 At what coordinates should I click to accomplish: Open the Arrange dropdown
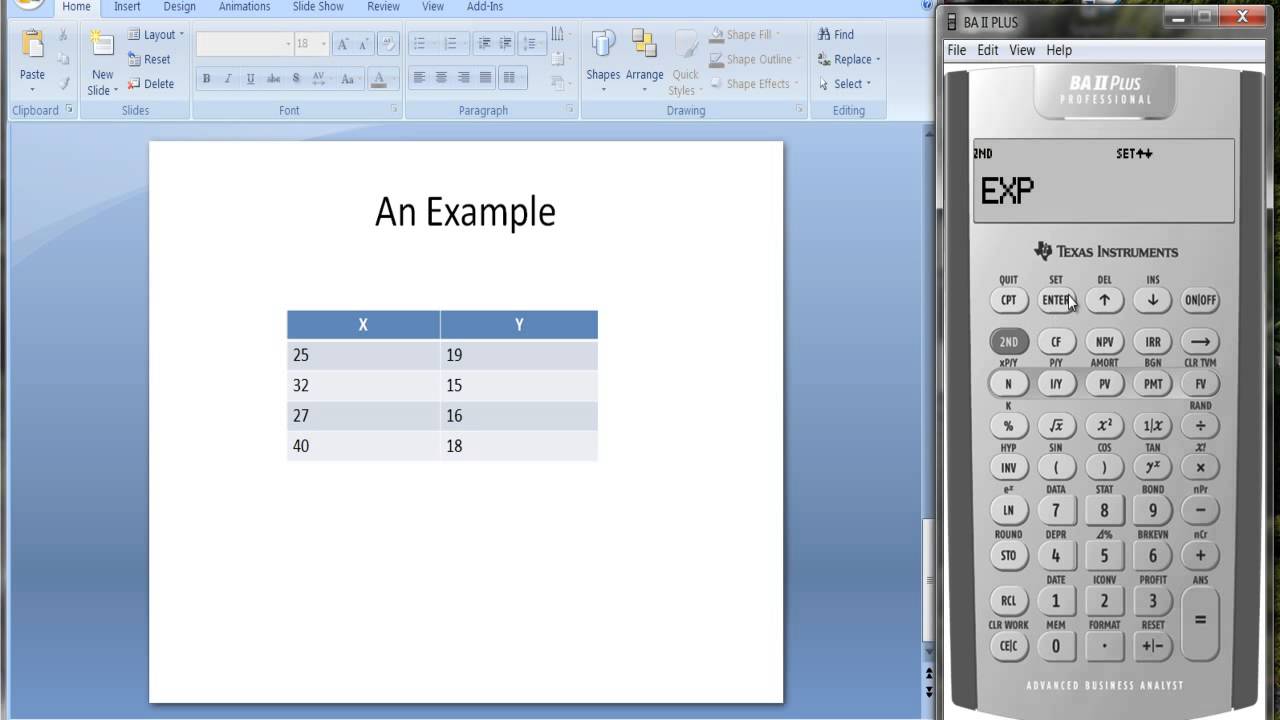644,62
